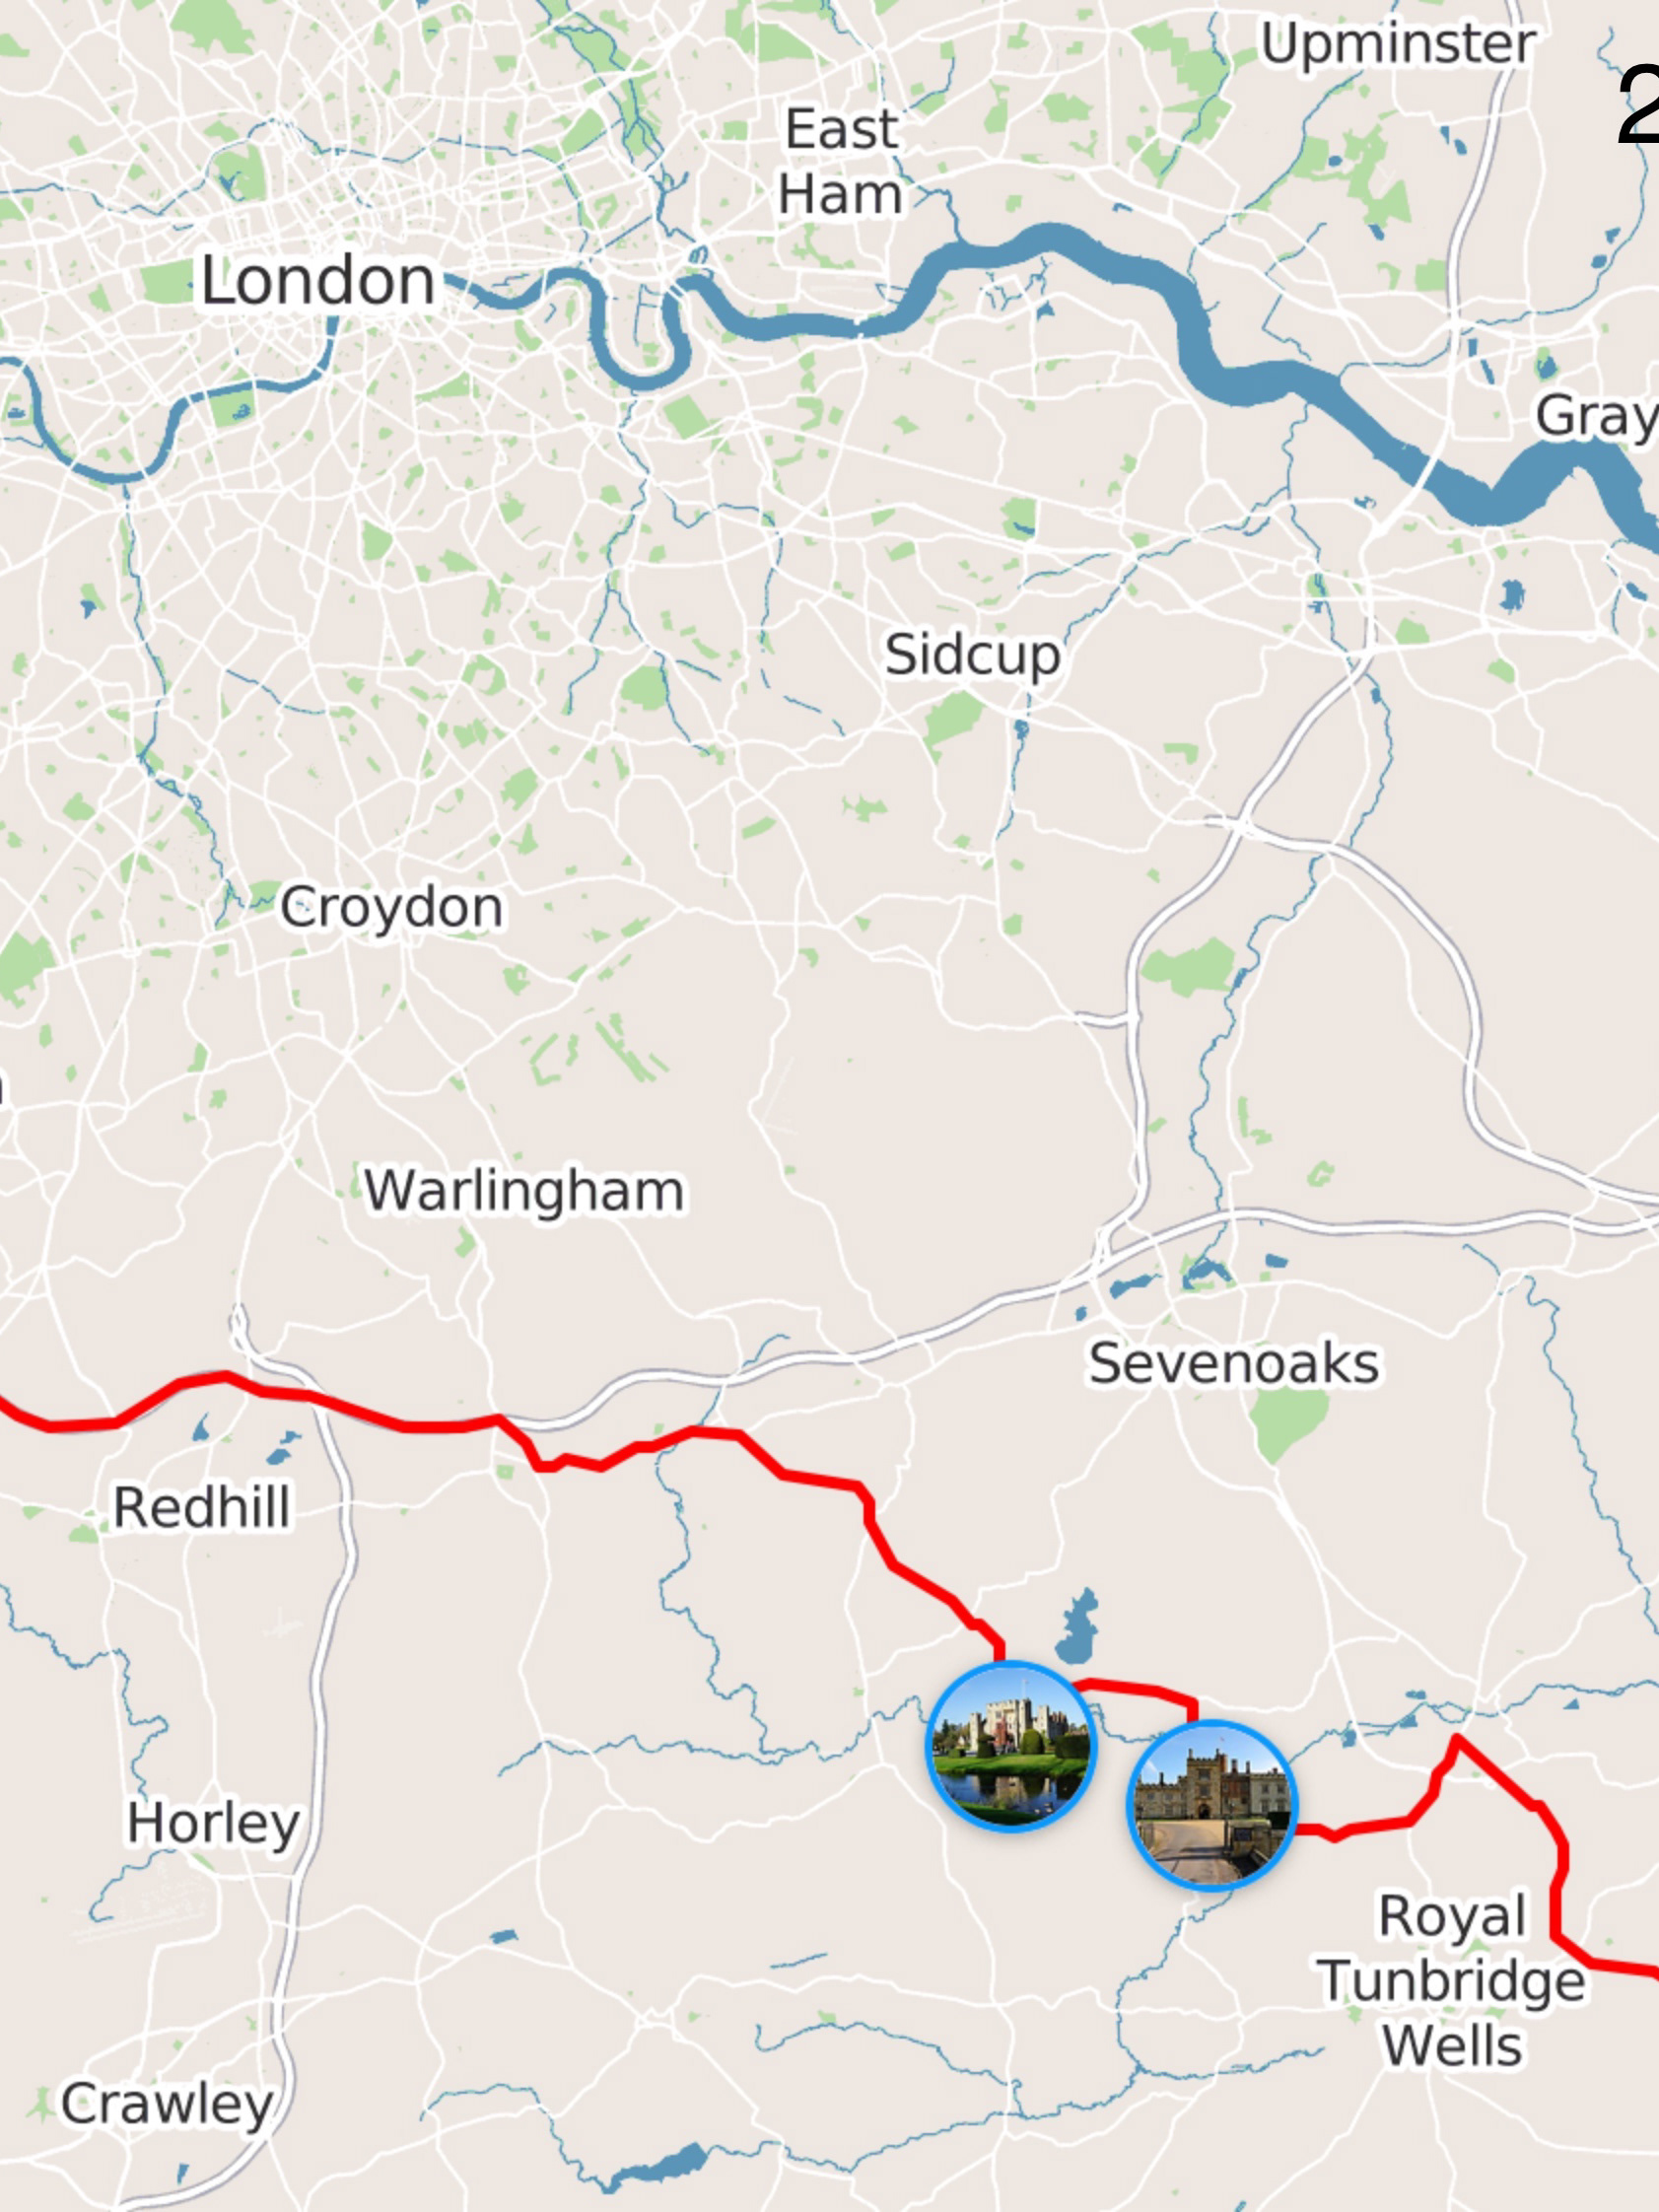This screenshot has height=2212, width=1659.
Task: Click the Crawley label
Action: pos(167,2106)
